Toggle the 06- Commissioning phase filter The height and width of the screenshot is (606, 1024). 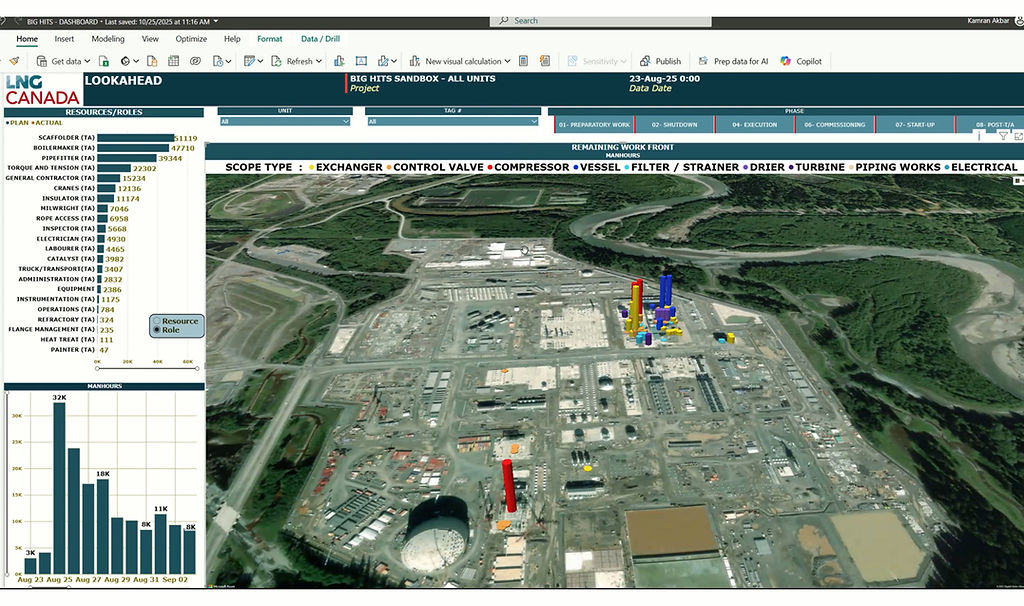pos(835,124)
